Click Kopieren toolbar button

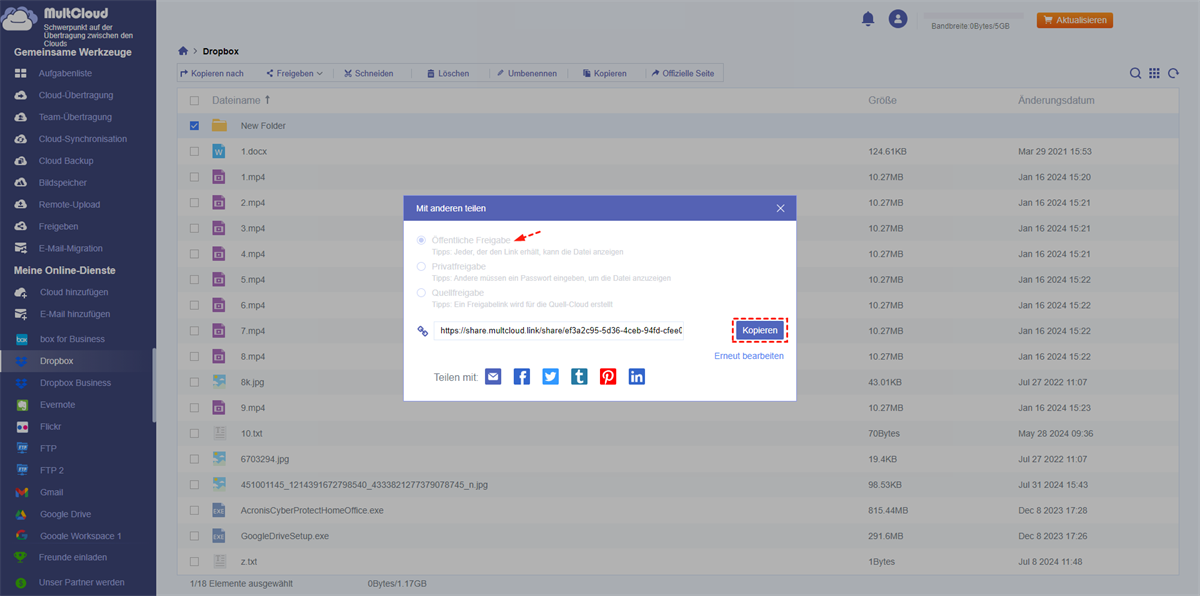(x=603, y=73)
